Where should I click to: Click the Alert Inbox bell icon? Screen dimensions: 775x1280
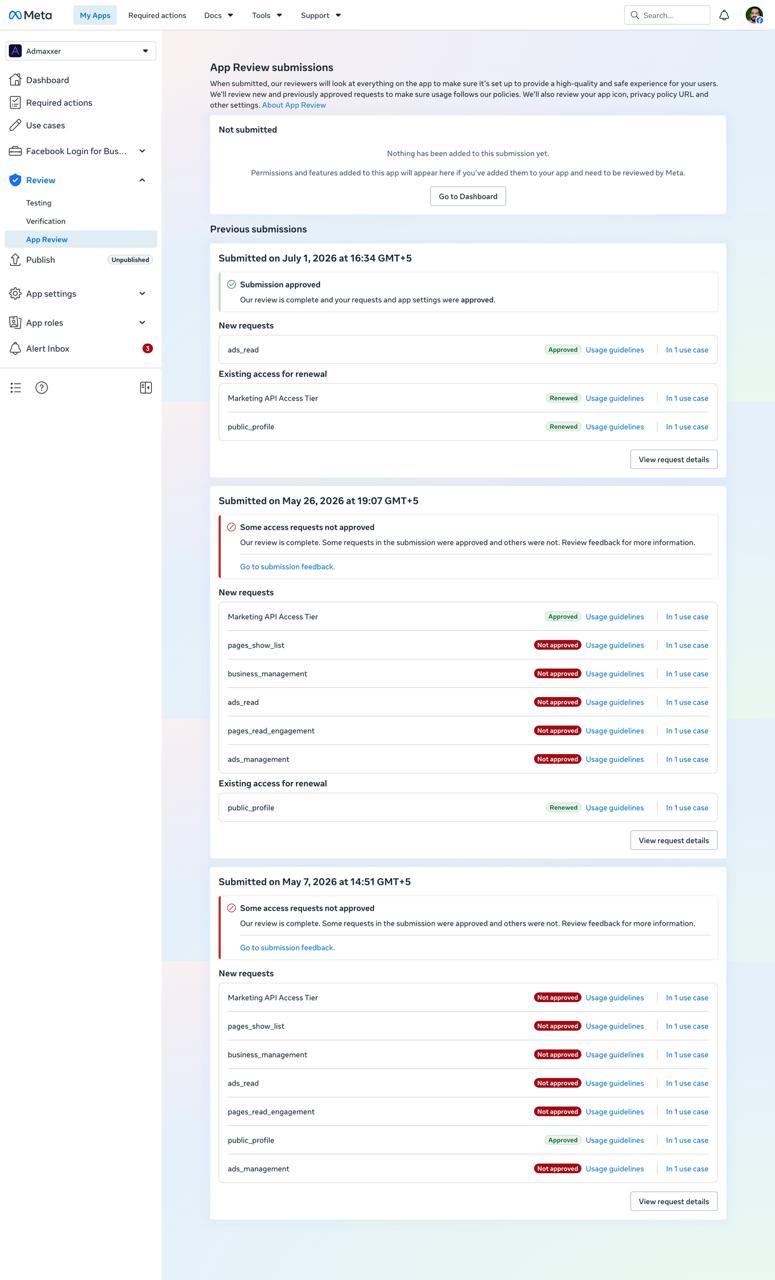[15, 349]
